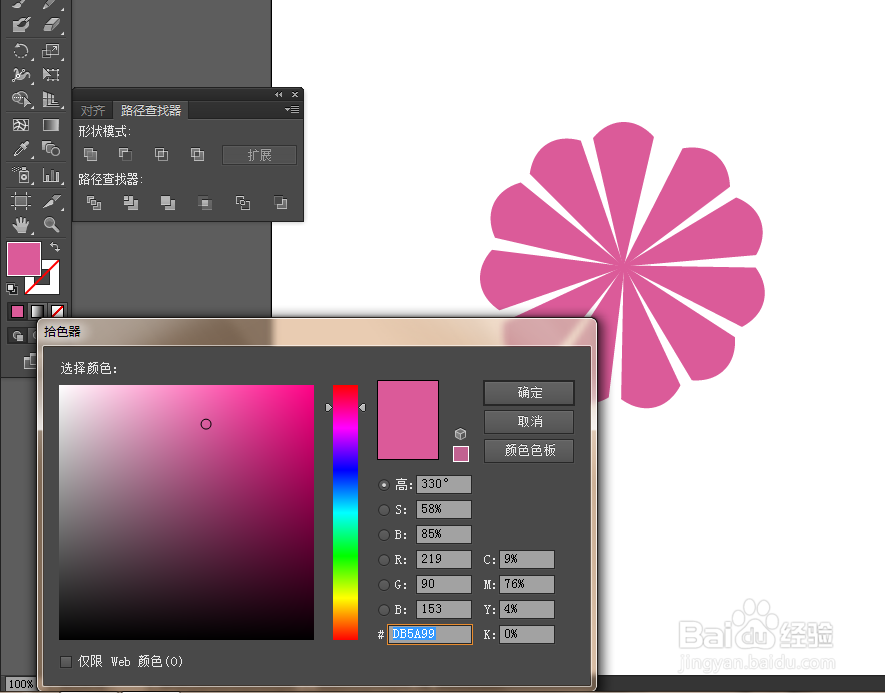The width and height of the screenshot is (885, 693).
Task: Select the Warp tool
Action: [21, 74]
